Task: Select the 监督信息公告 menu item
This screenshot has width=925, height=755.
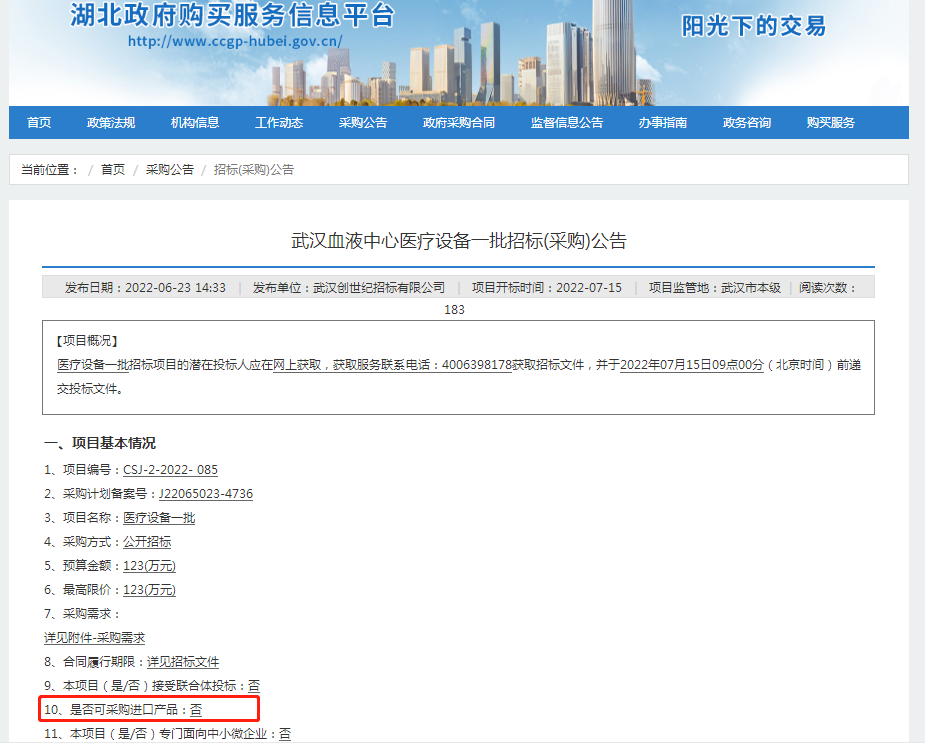Action: [x=567, y=123]
